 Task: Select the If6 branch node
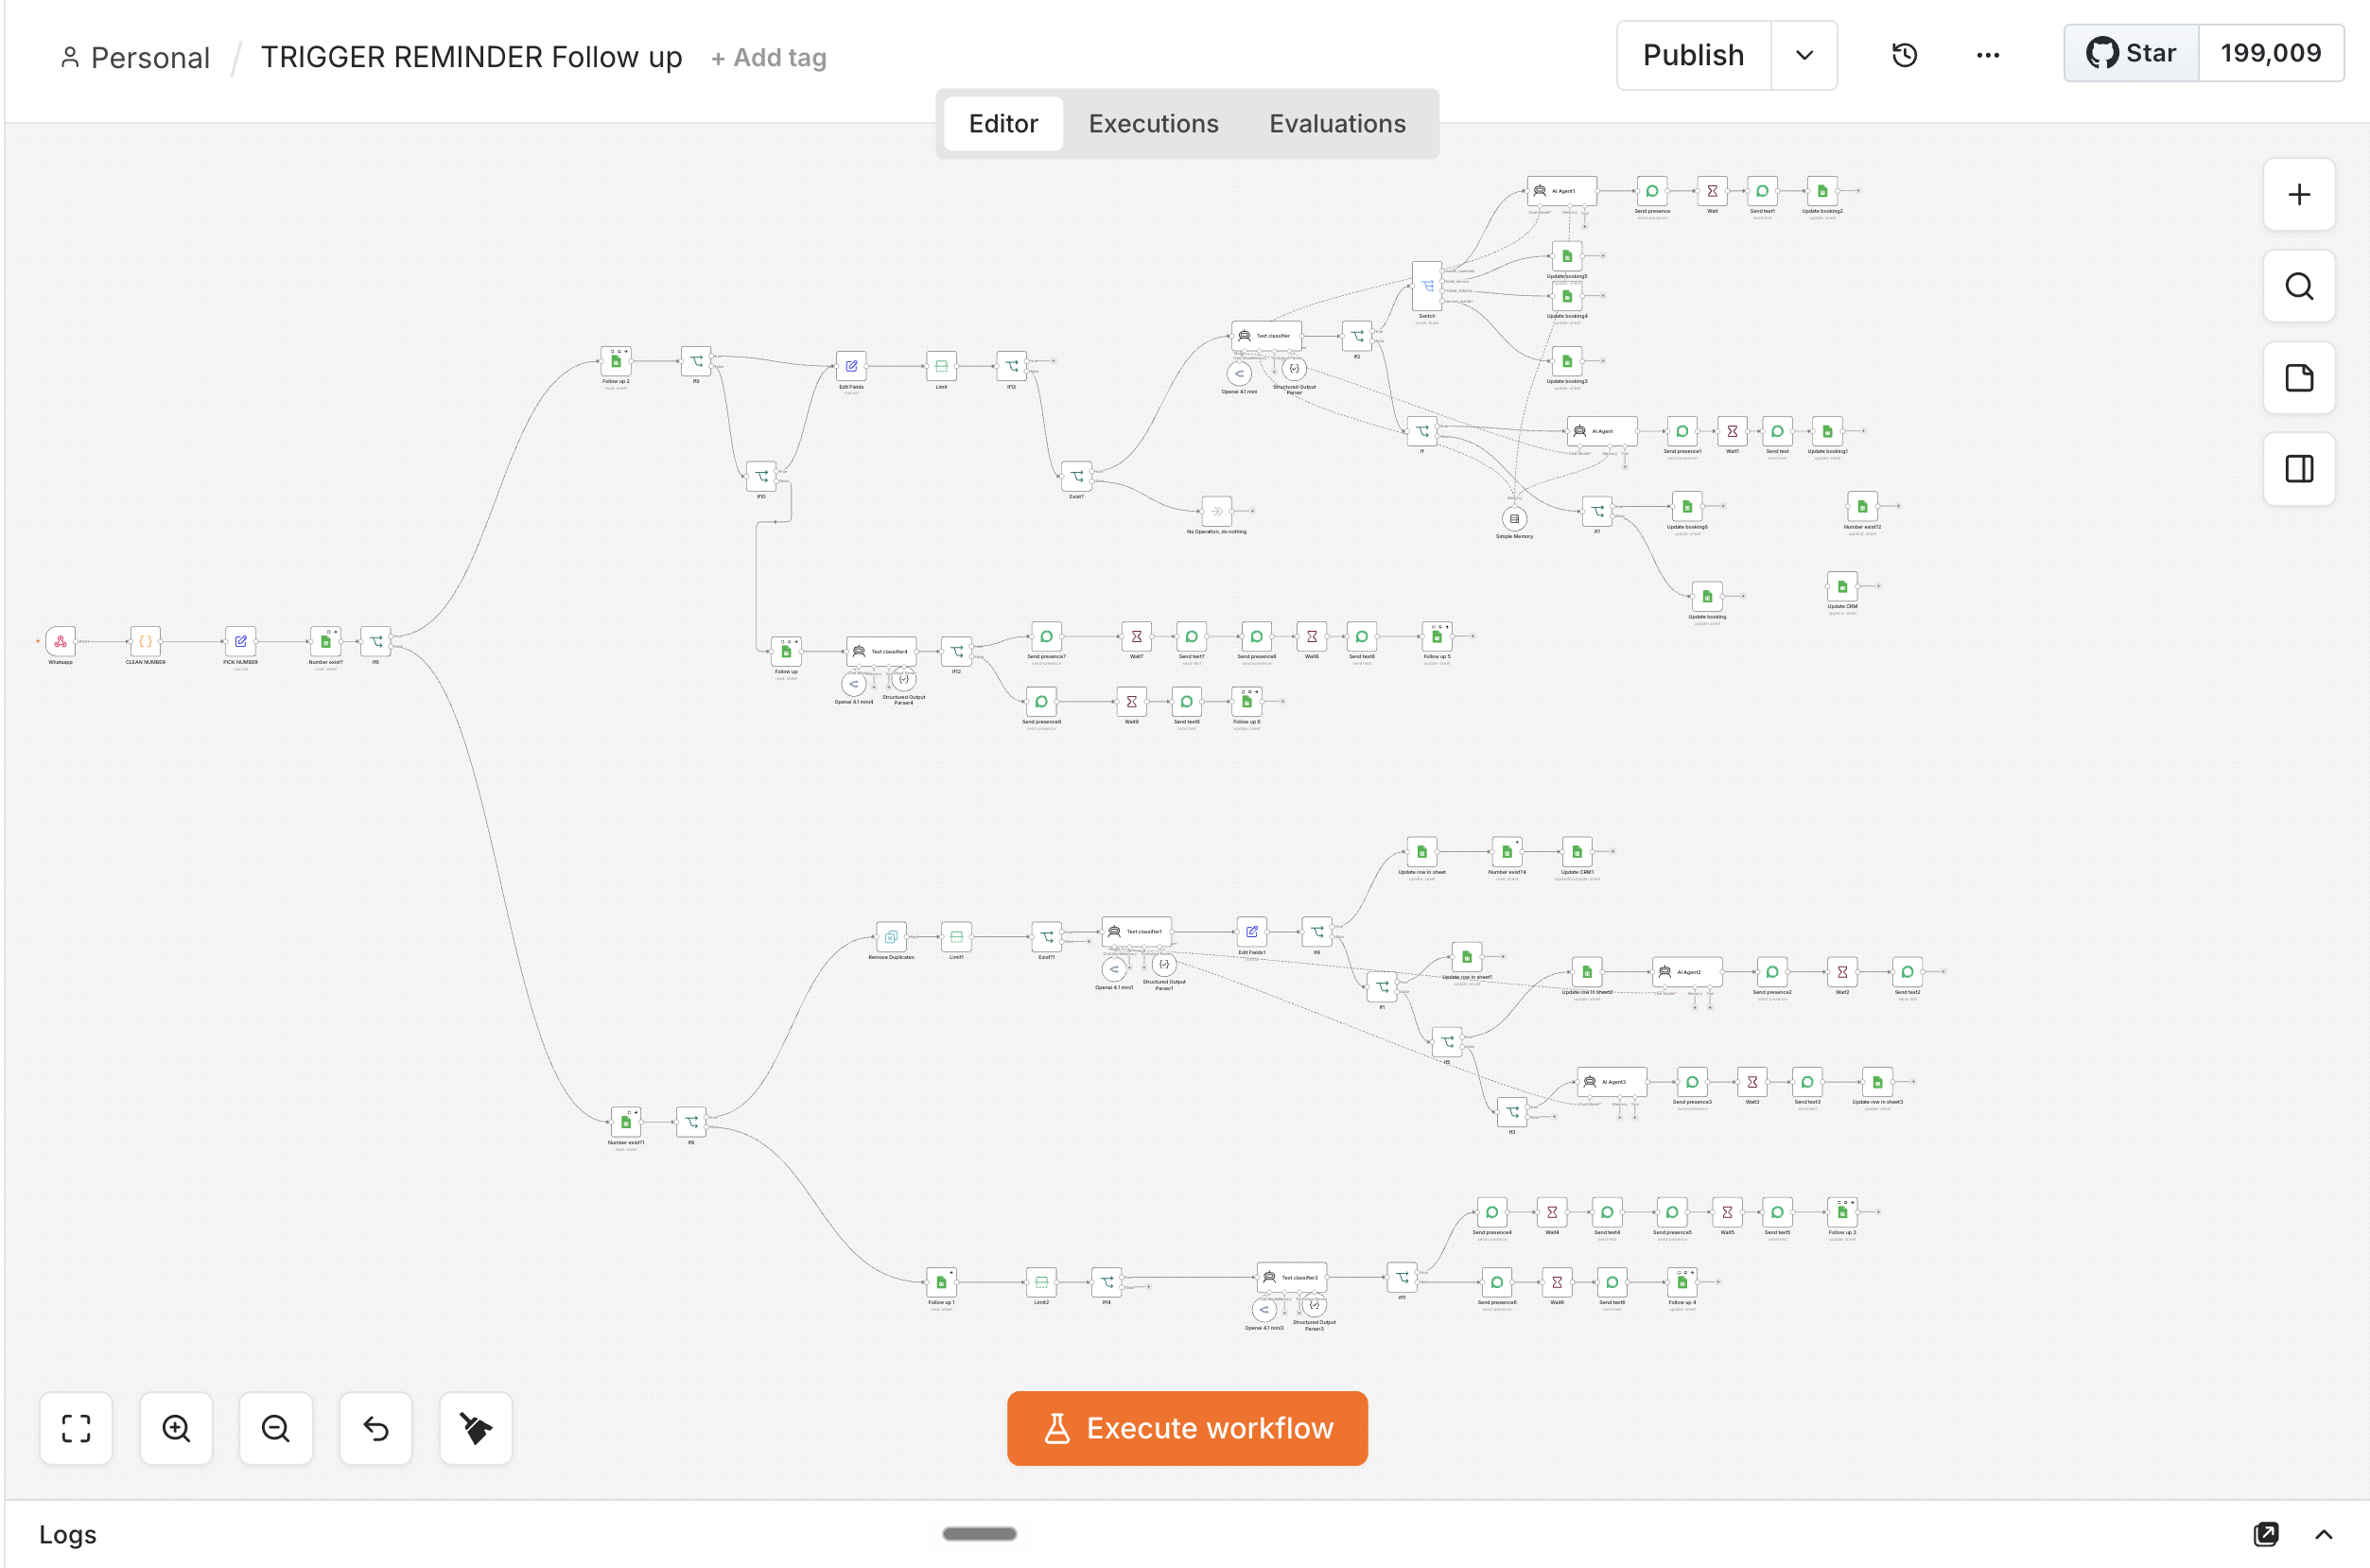click(376, 641)
